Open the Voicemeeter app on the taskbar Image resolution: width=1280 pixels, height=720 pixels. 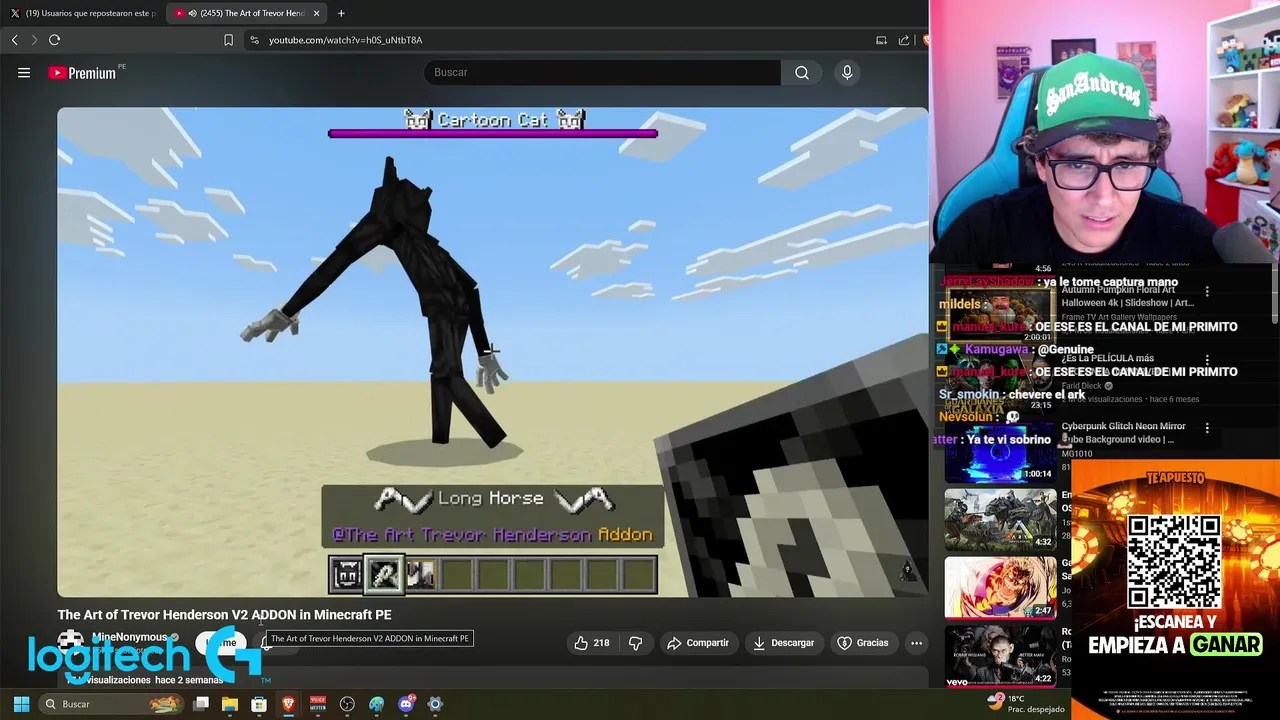(318, 704)
